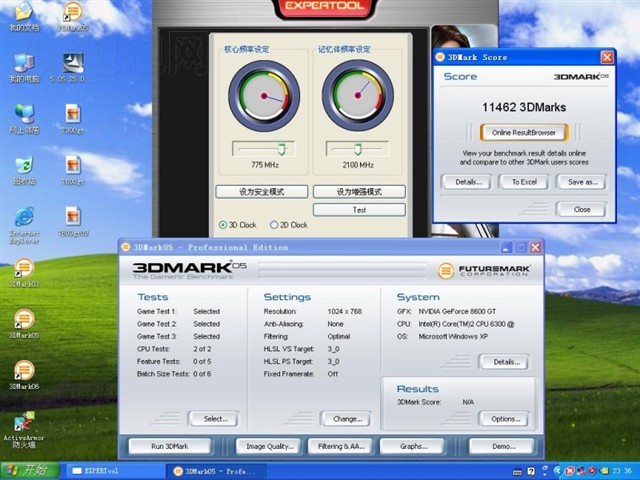Viewport: 640px width, 480px height.
Task: Click Details... in the 3DMark Score dialog
Action: pyautogui.click(x=468, y=182)
